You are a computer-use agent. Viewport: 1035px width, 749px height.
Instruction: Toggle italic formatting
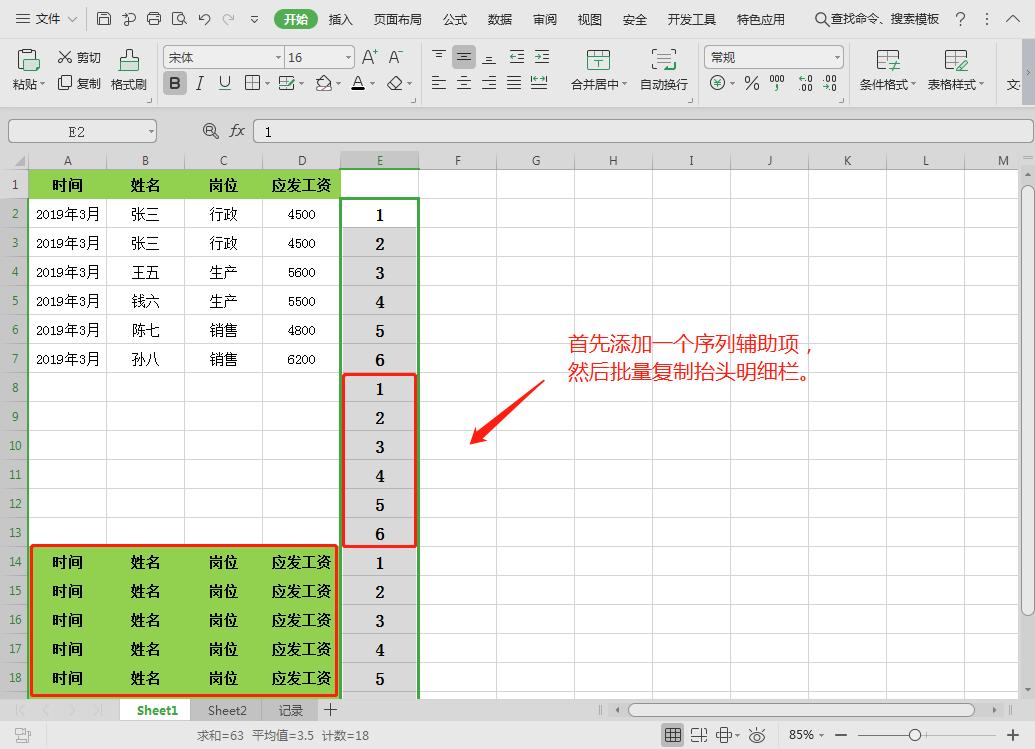tap(198, 84)
